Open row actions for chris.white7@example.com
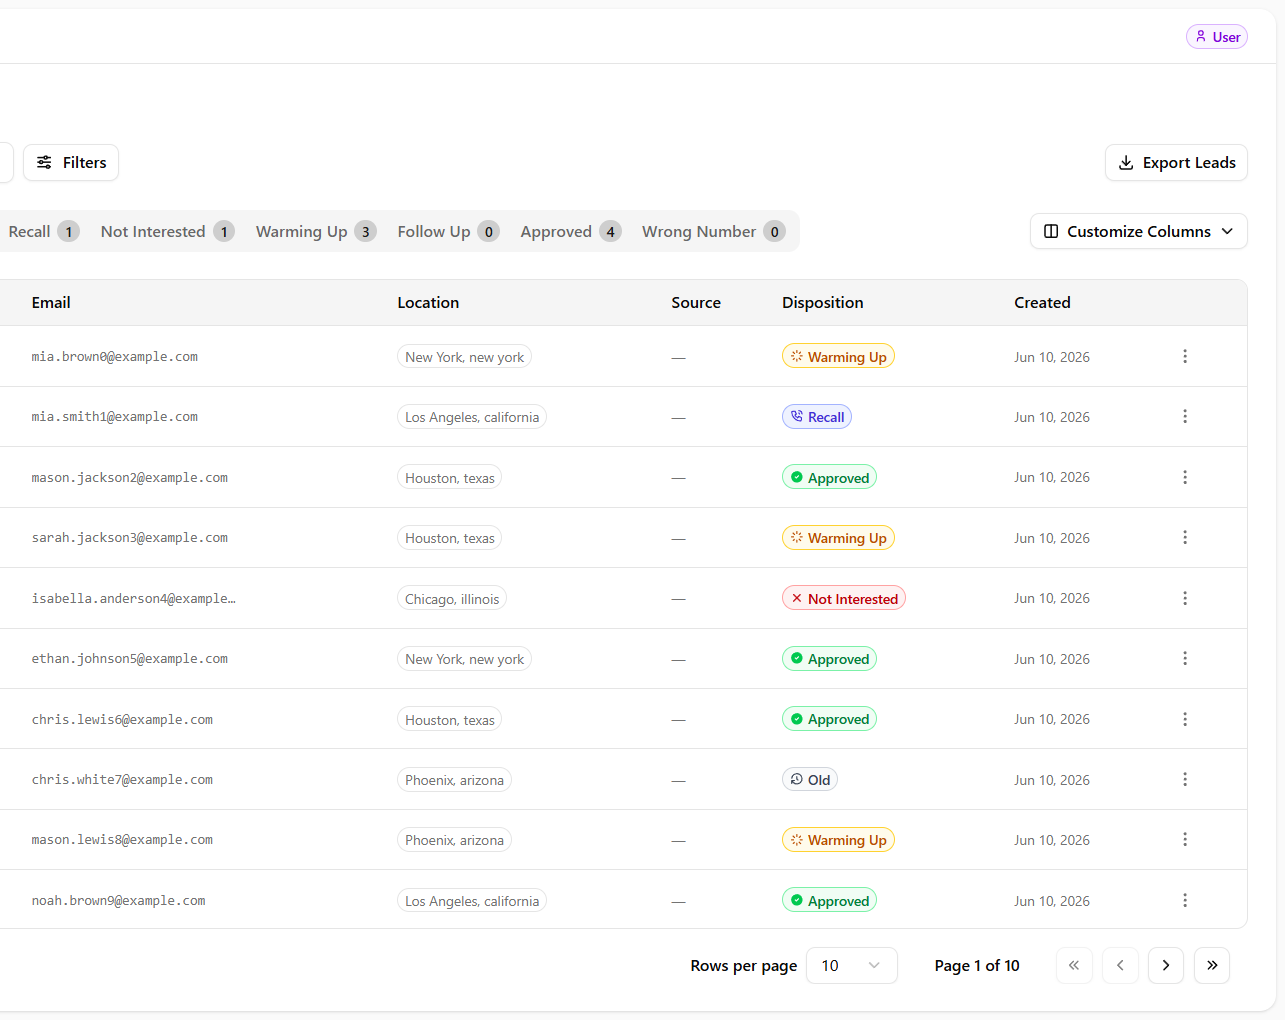Screen dimensions: 1285x1021 pos(1185,780)
